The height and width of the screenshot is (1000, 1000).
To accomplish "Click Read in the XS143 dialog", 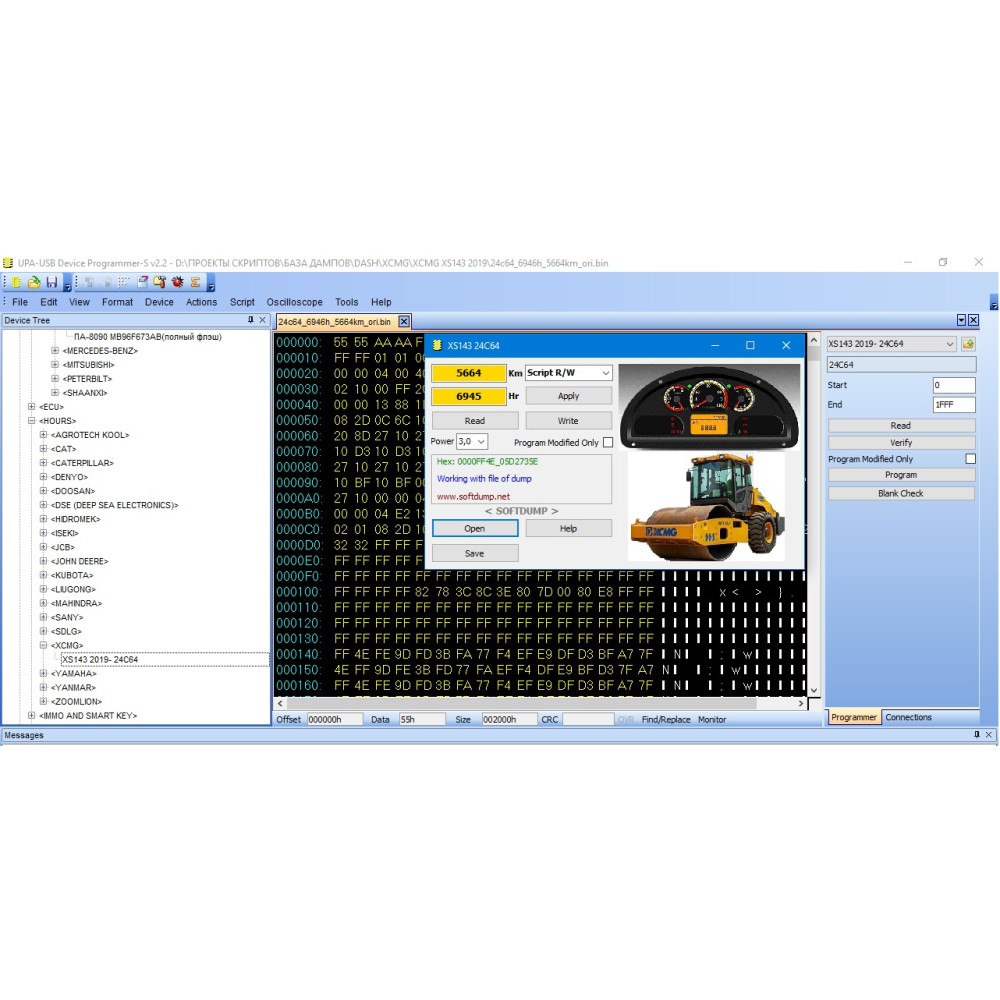I will pos(474,420).
